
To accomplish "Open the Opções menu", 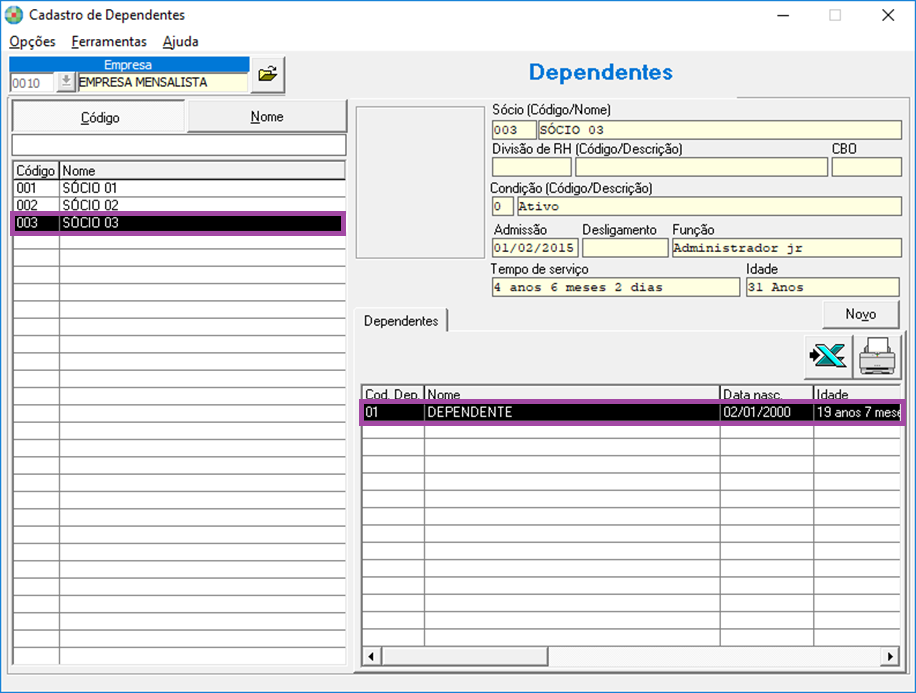I will [x=32, y=41].
